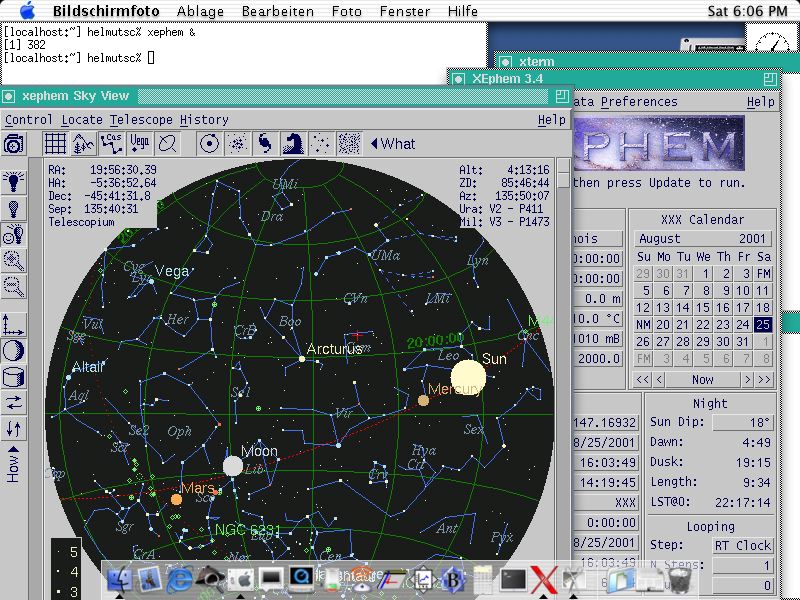Open Sherlock hat icon in the Dock

tap(210, 579)
